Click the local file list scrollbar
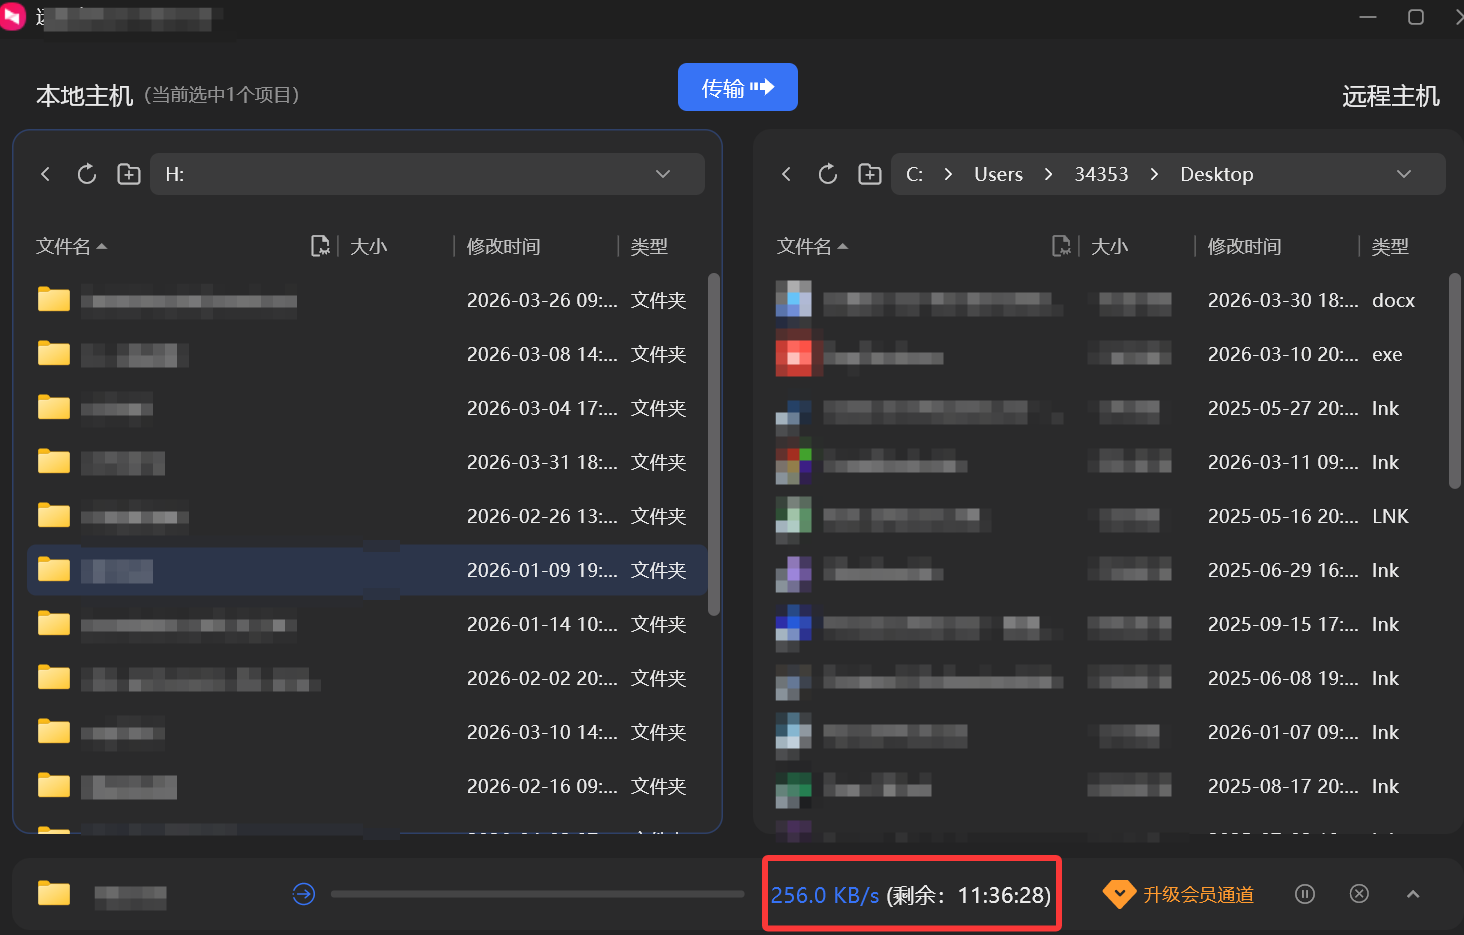Viewport: 1464px width, 935px height. click(x=714, y=444)
